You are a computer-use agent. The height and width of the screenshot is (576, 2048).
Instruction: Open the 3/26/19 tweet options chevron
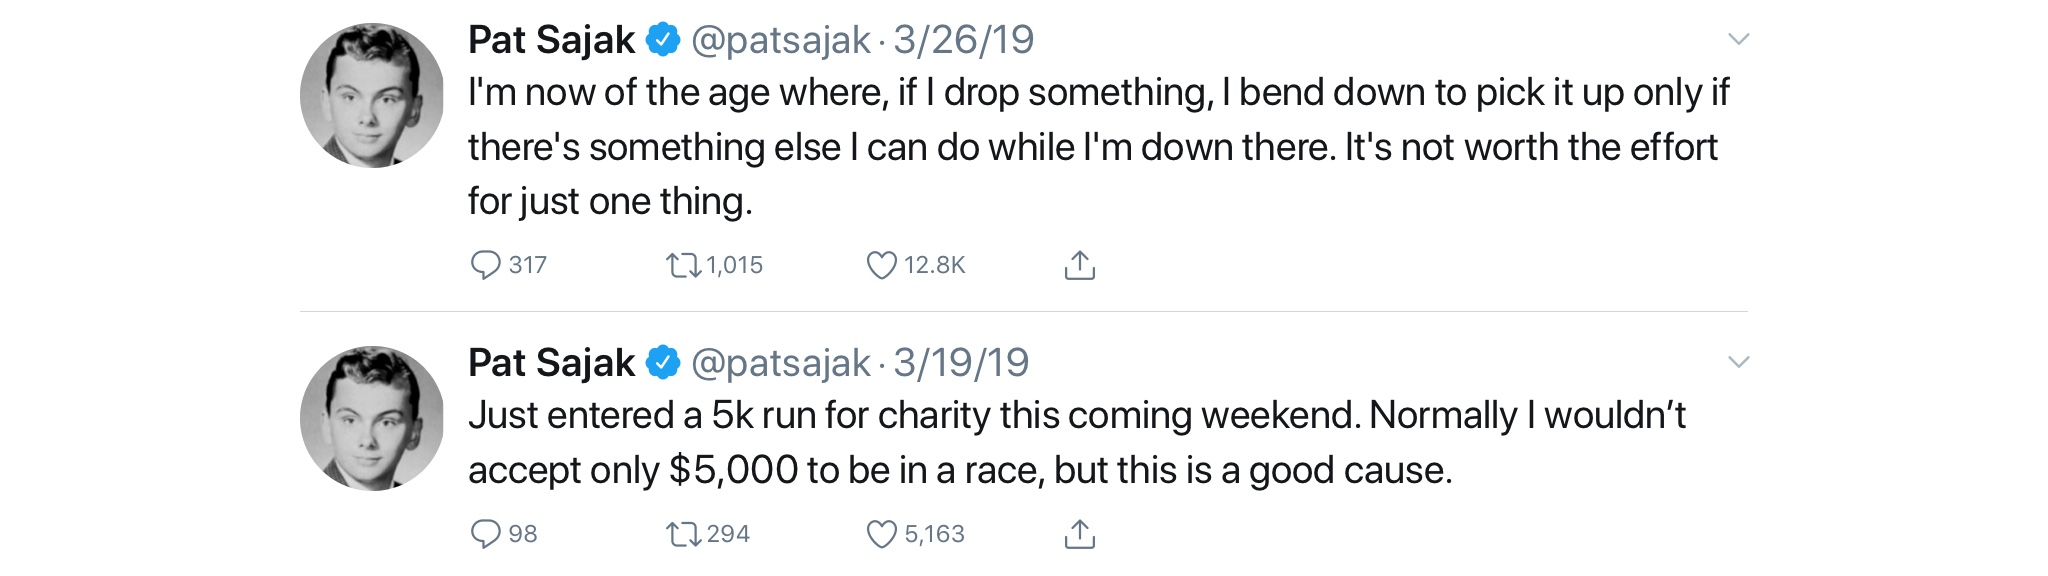pyautogui.click(x=1738, y=40)
